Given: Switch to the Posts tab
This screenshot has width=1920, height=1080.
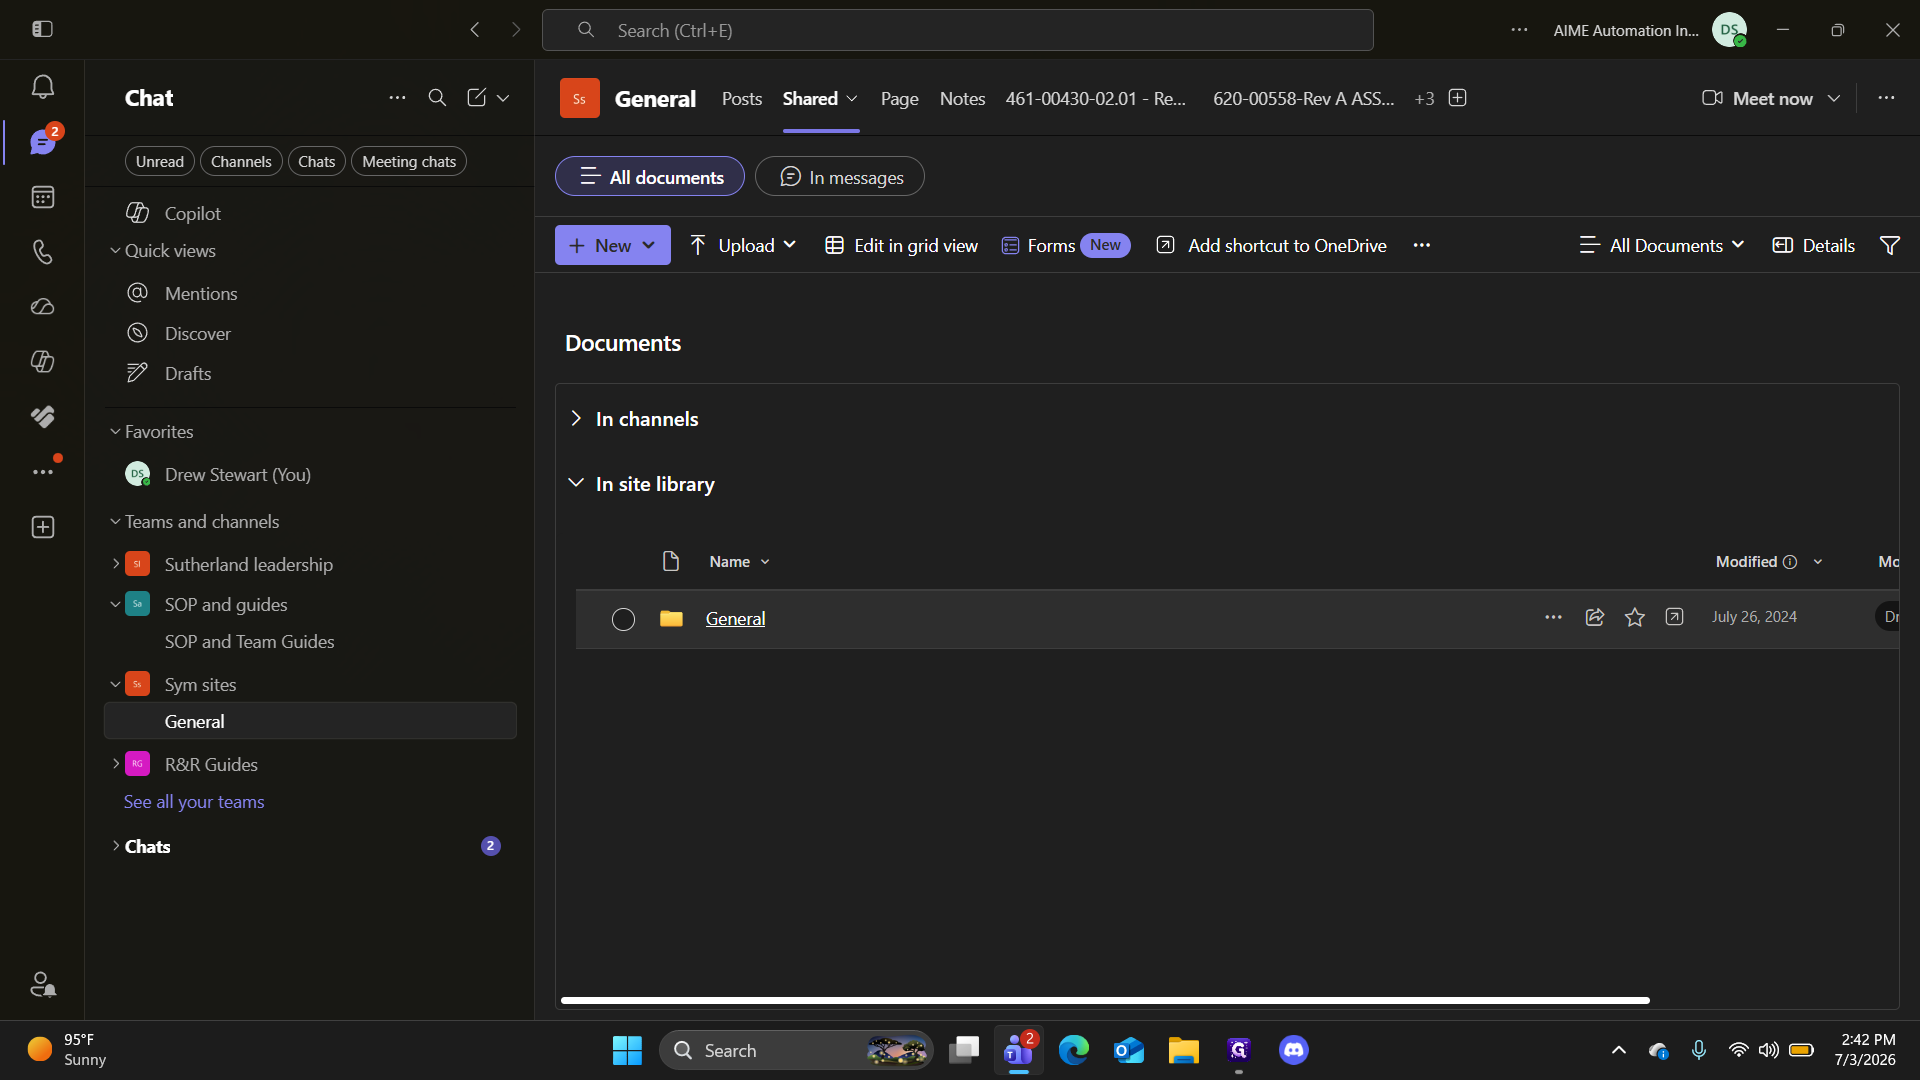Looking at the screenshot, I should click(x=742, y=98).
